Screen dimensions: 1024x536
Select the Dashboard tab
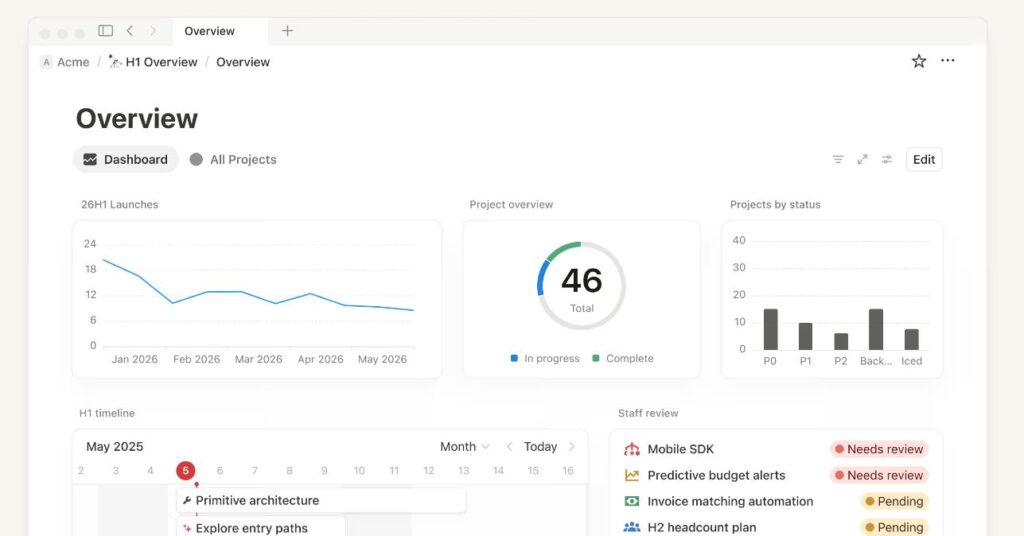click(x=126, y=160)
